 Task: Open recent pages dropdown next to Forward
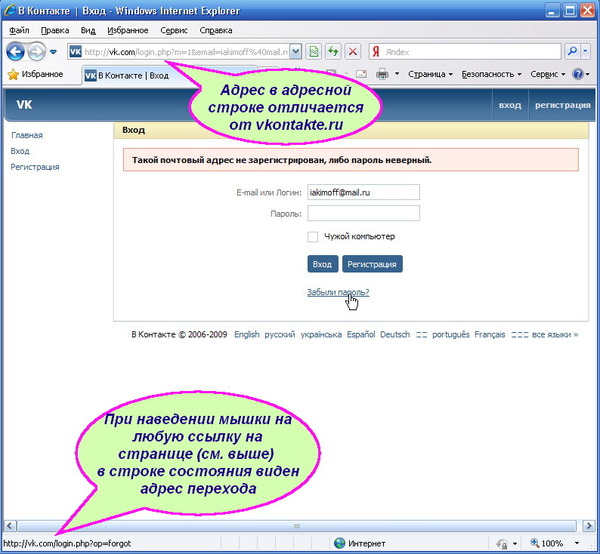(x=53, y=52)
